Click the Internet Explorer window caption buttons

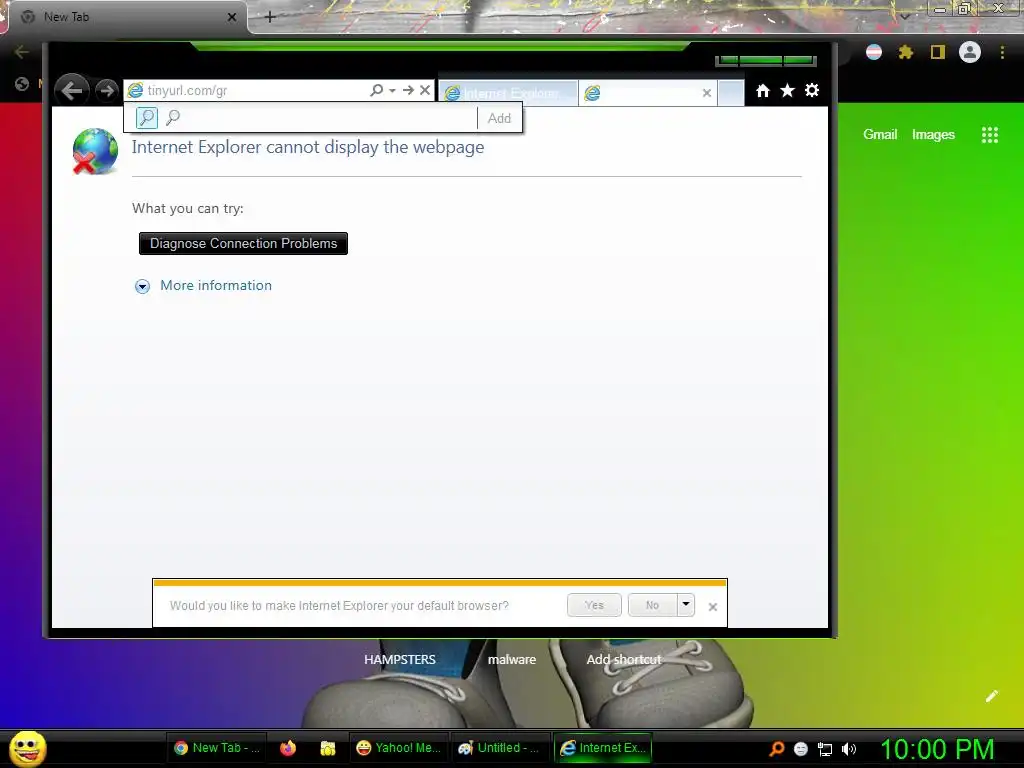[766, 61]
